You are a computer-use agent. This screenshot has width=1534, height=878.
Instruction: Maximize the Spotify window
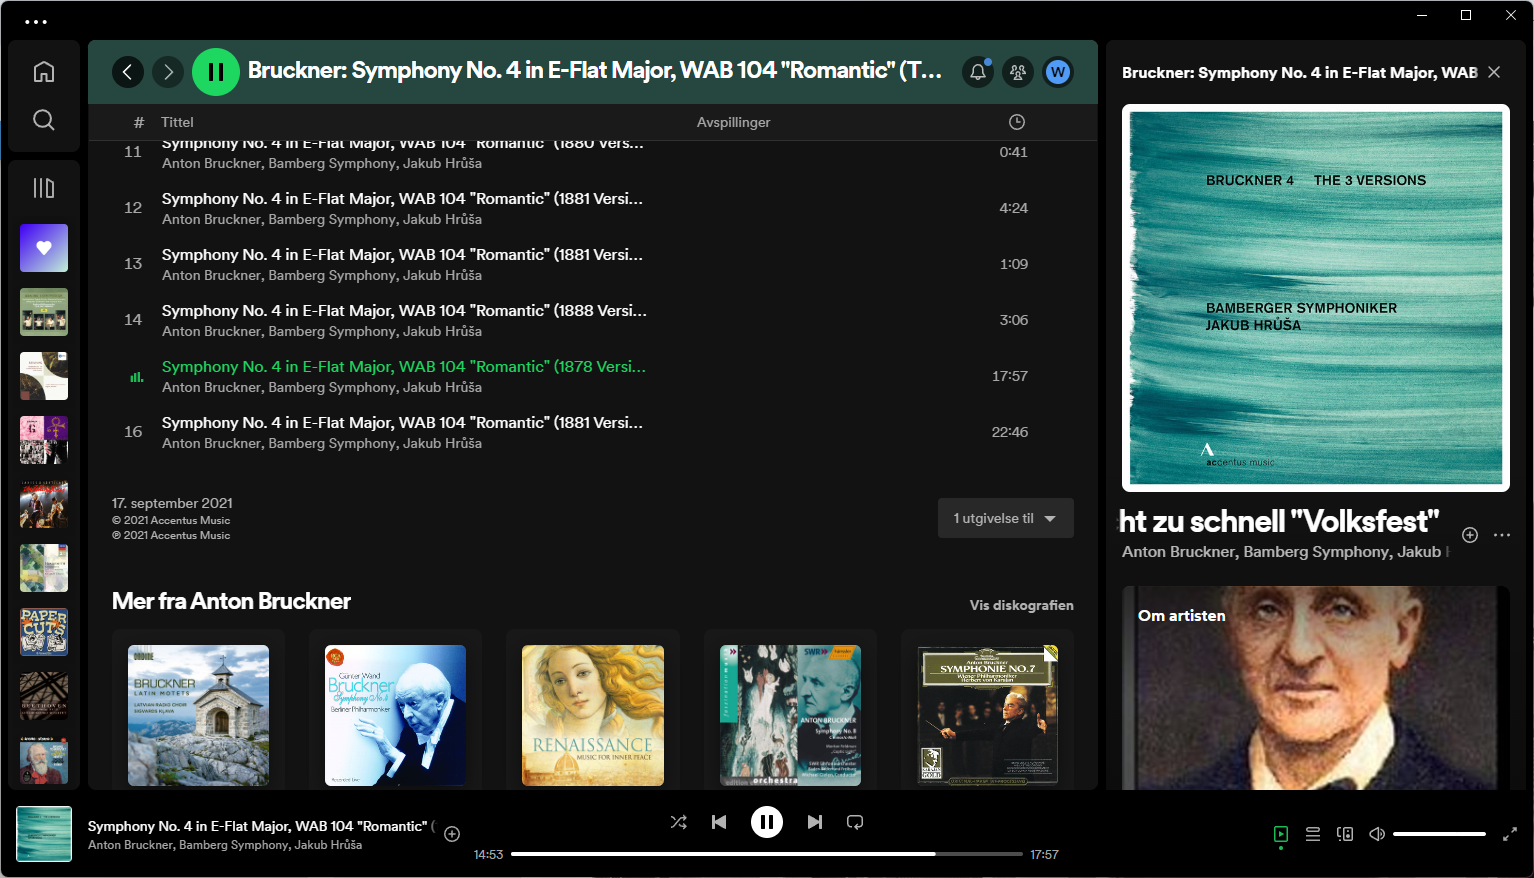tap(1466, 15)
